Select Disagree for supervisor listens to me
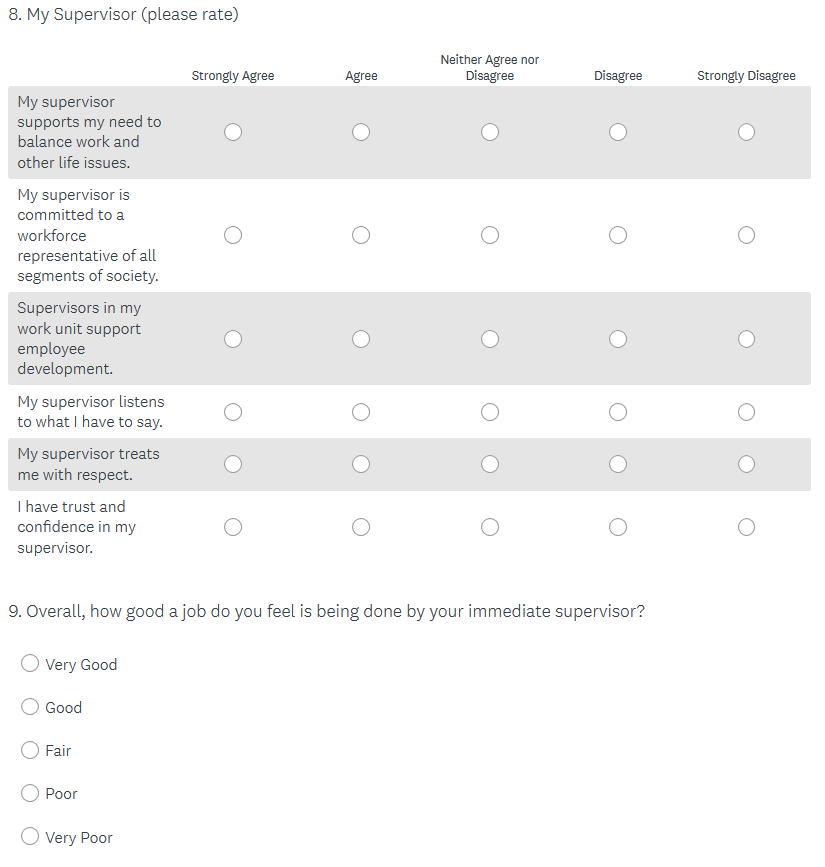This screenshot has height=867, width=825. (x=618, y=412)
